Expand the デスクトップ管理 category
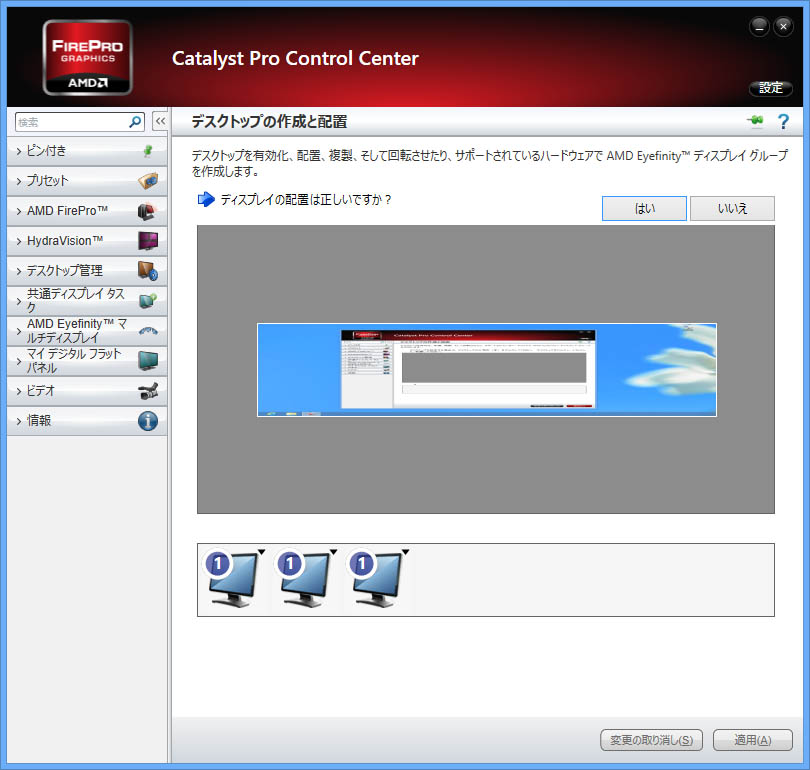The height and width of the screenshot is (770, 810). click(x=19, y=271)
